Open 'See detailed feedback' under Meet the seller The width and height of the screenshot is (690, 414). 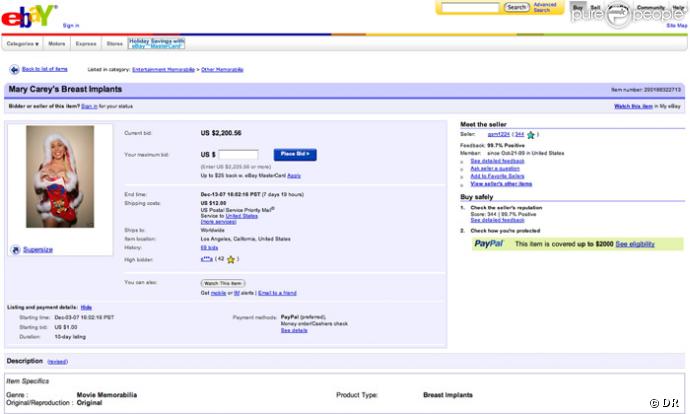pos(497,161)
